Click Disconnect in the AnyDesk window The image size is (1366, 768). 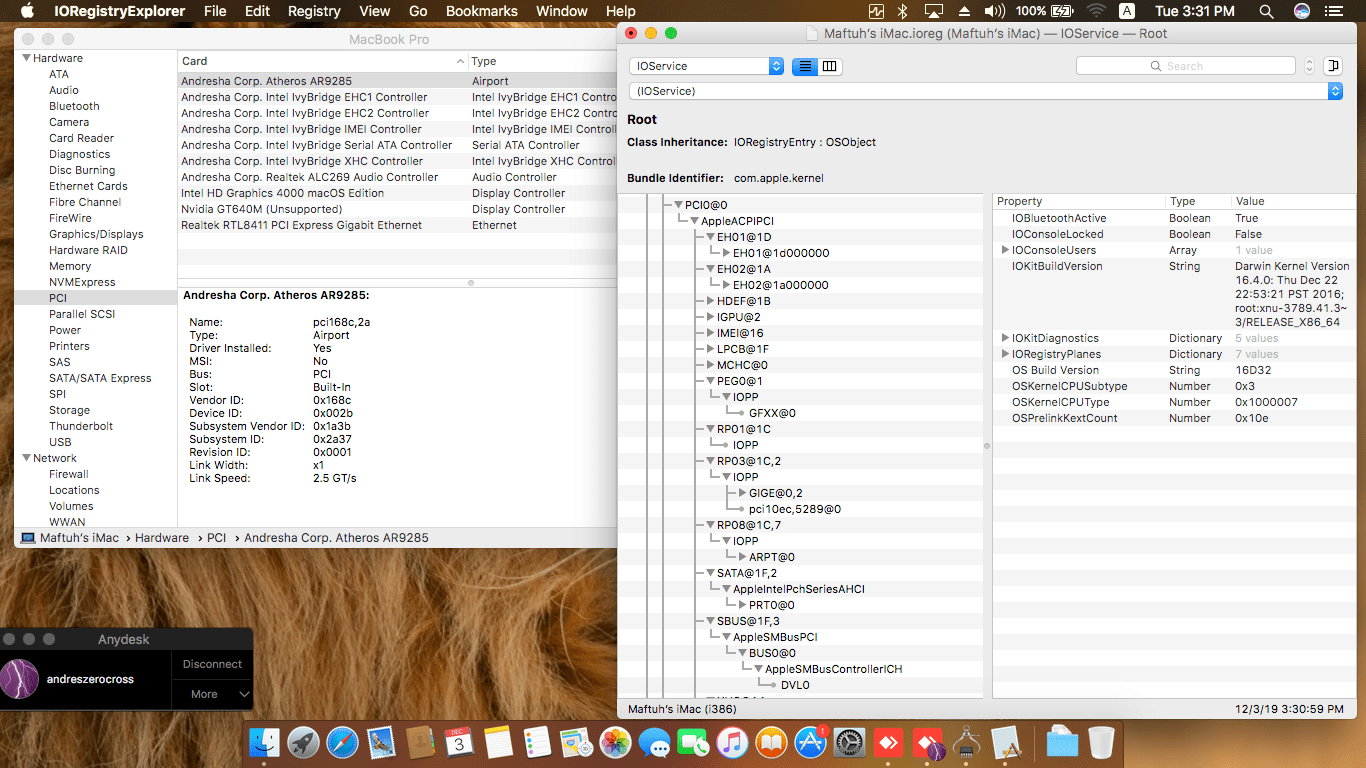click(x=212, y=663)
